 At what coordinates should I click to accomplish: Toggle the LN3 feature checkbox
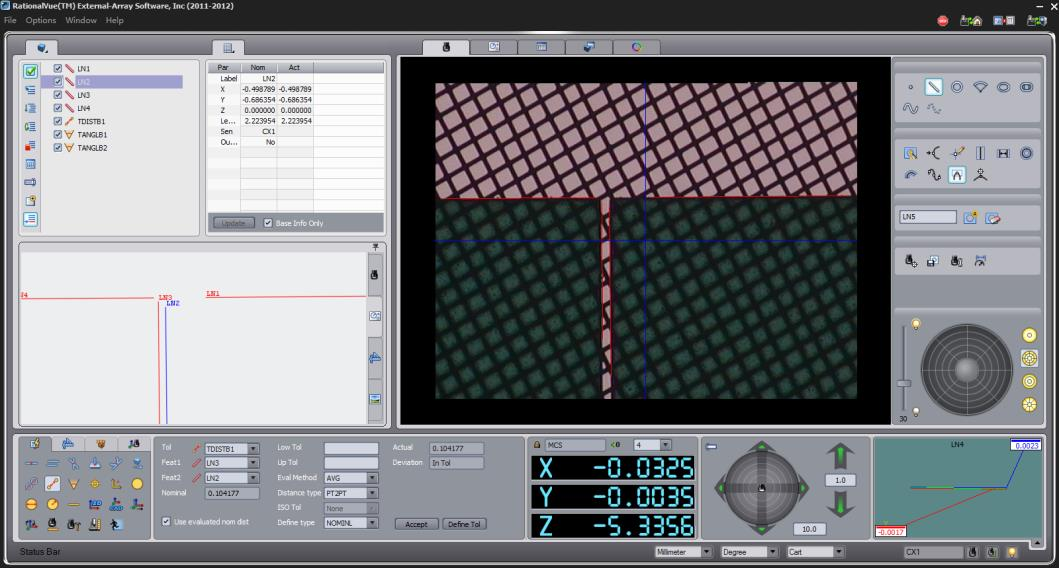click(57, 95)
